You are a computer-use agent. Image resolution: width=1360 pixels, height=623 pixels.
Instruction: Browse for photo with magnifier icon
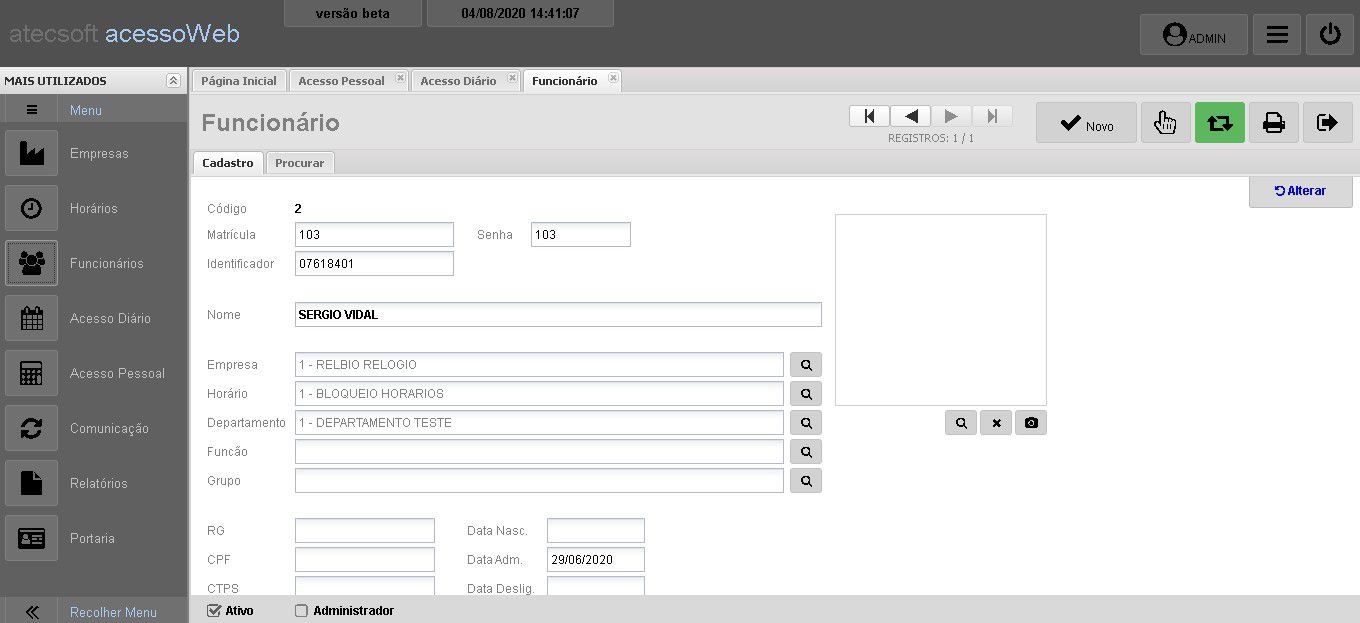point(961,423)
